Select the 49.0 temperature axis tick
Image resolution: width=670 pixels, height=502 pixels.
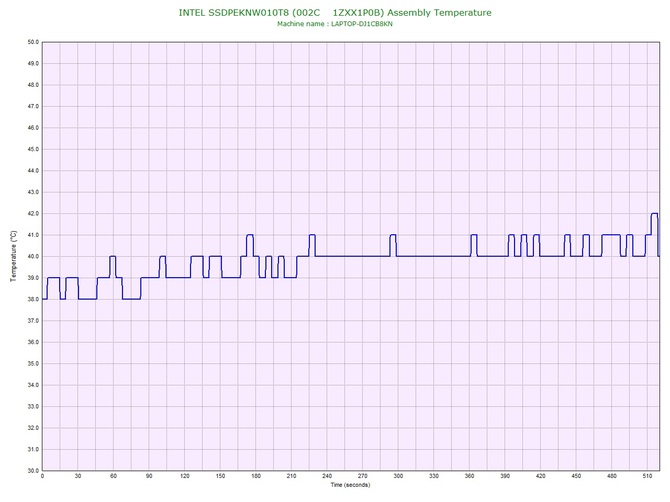(33, 63)
